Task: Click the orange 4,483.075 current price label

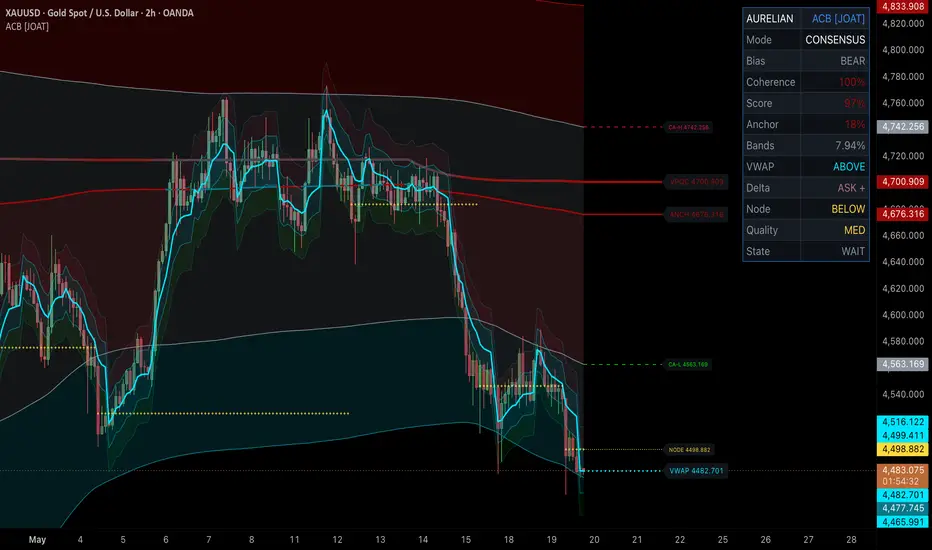Action: (x=903, y=470)
